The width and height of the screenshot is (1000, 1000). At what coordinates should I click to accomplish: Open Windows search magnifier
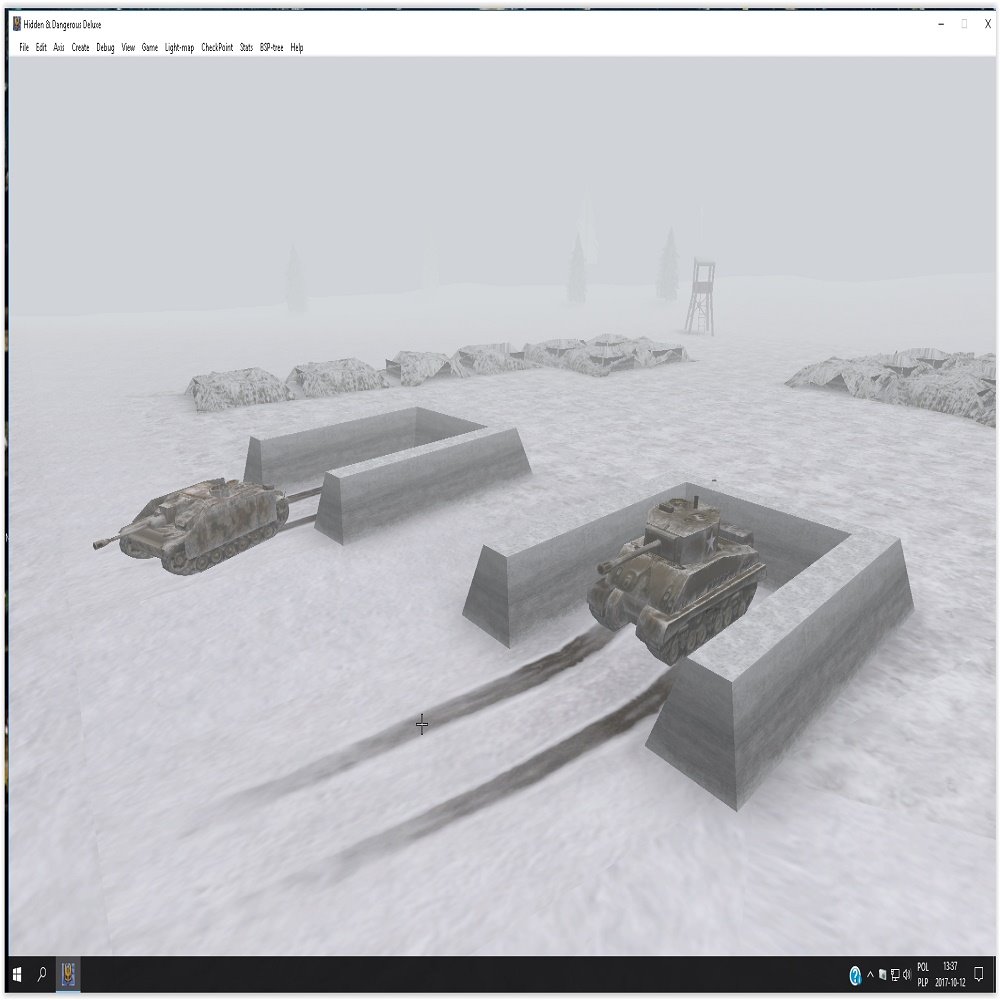pyautogui.click(x=42, y=974)
